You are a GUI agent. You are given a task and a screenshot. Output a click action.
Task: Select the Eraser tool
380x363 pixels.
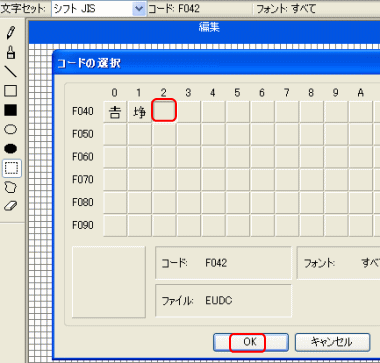click(x=11, y=206)
